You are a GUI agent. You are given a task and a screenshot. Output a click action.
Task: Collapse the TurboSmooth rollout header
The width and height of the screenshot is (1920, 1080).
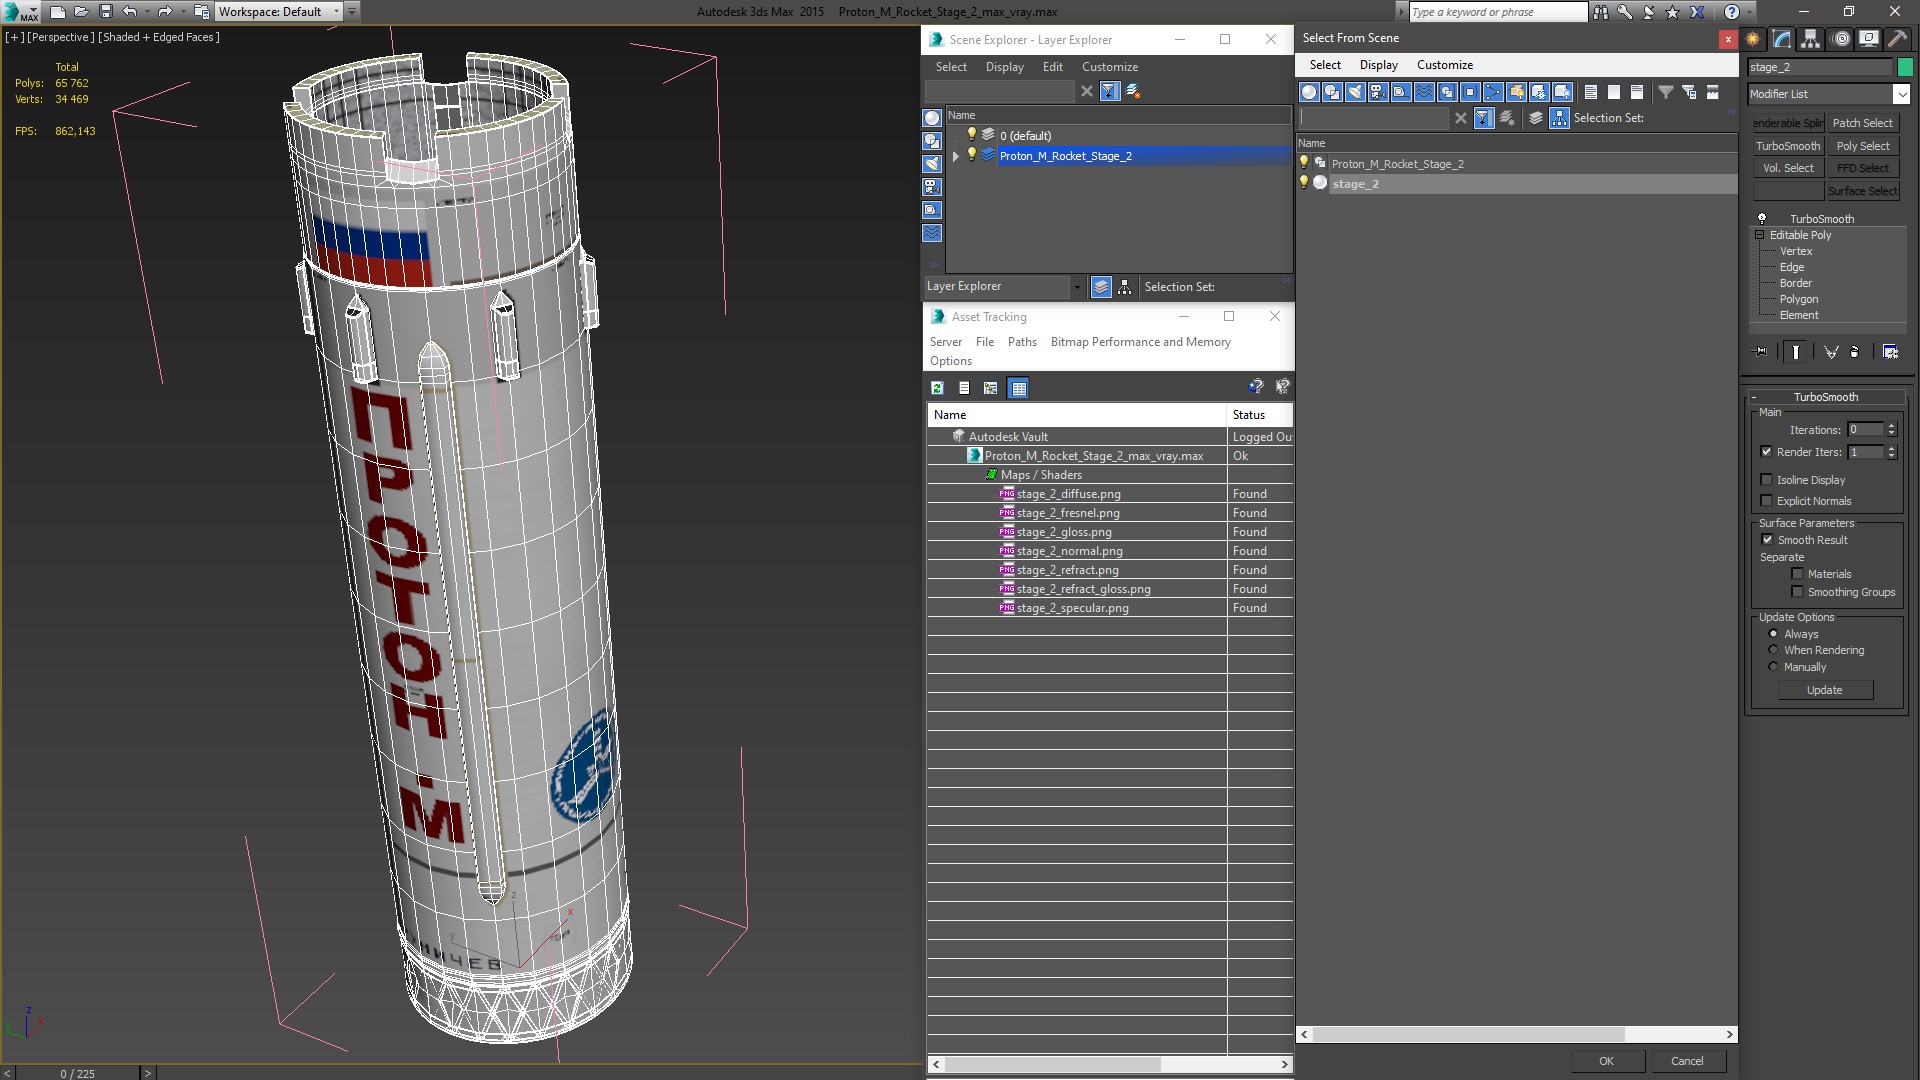tap(1825, 397)
